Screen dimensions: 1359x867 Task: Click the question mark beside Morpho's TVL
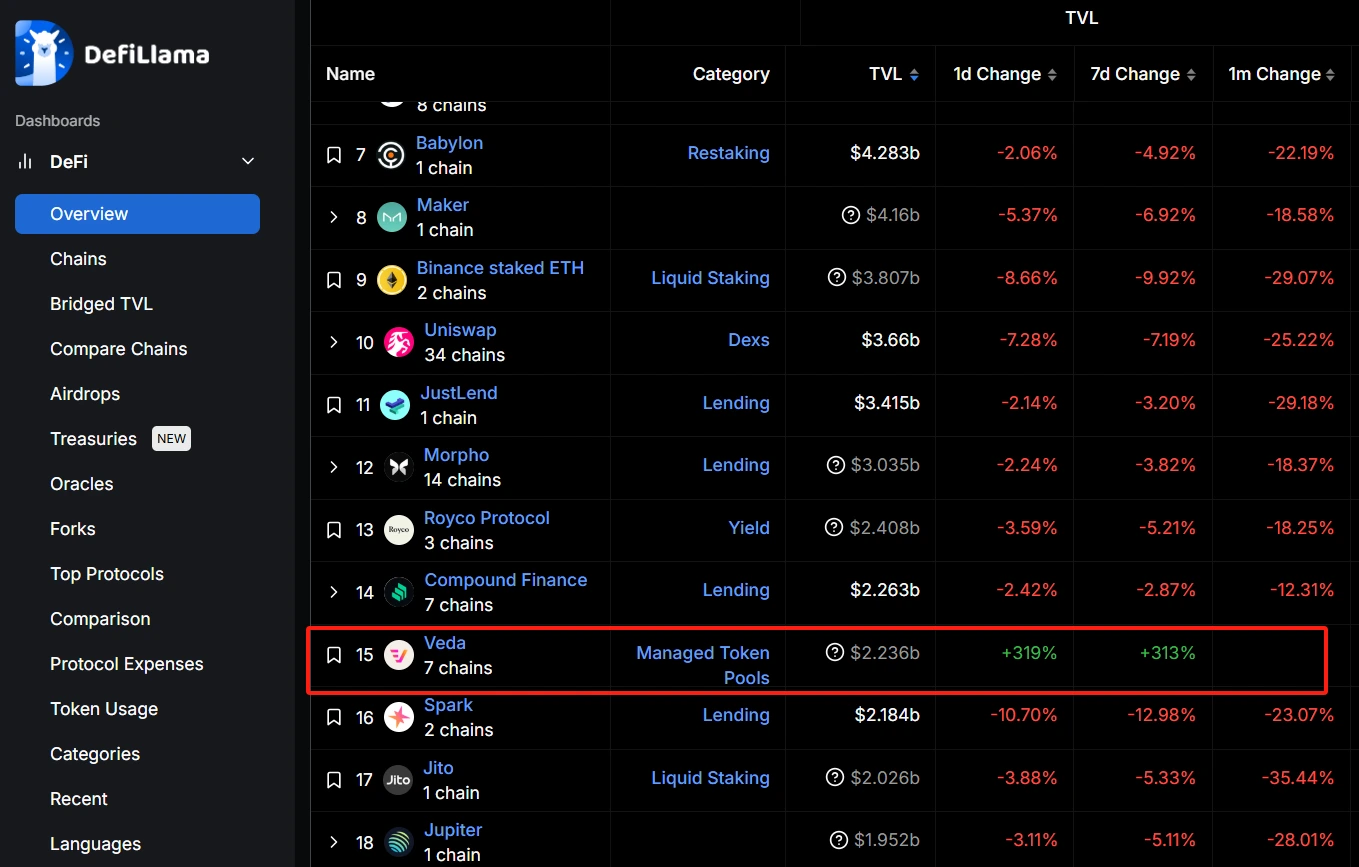tap(836, 465)
